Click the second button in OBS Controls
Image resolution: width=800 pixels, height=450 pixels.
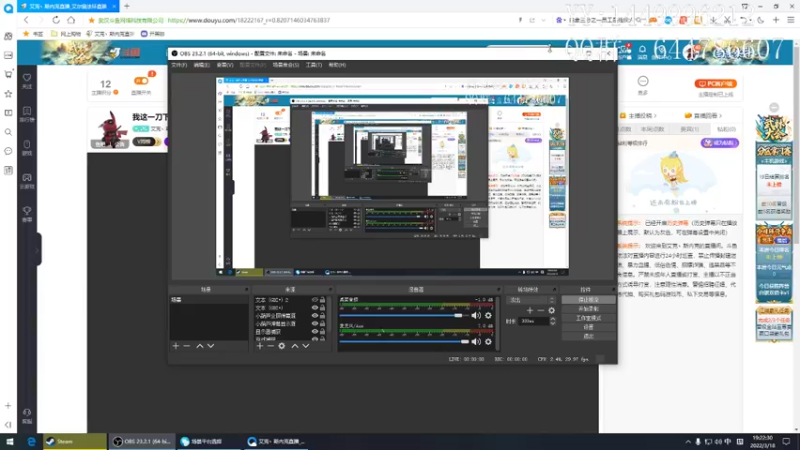click(588, 309)
